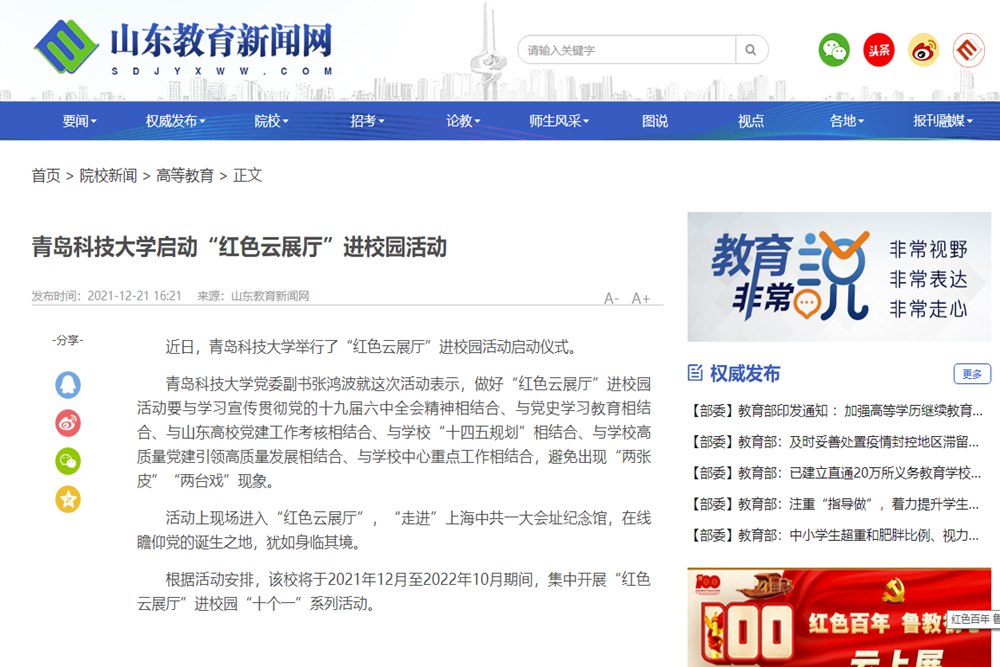Click the Weibo icon in header
1000x667 pixels.
[923, 50]
